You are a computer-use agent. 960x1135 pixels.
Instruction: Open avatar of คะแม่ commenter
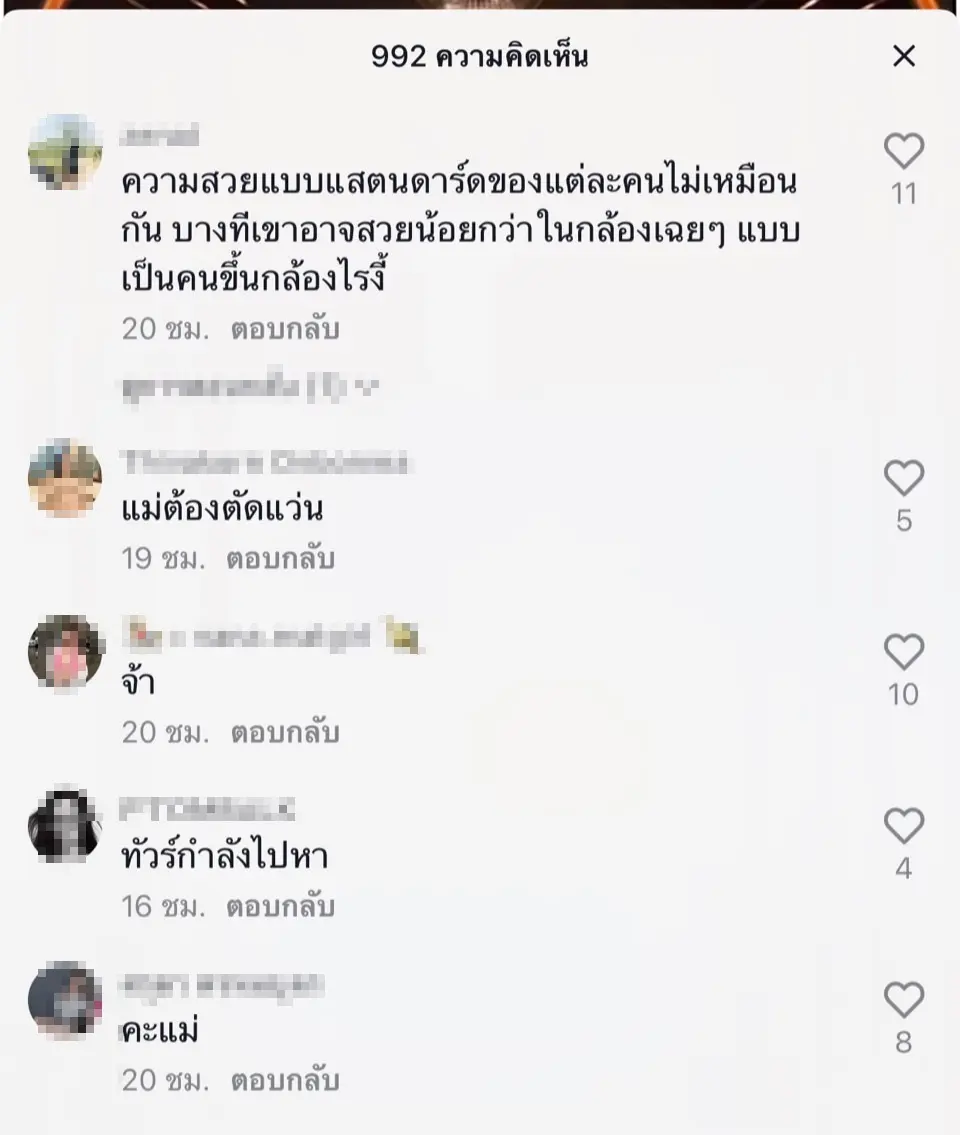[x=65, y=1000]
